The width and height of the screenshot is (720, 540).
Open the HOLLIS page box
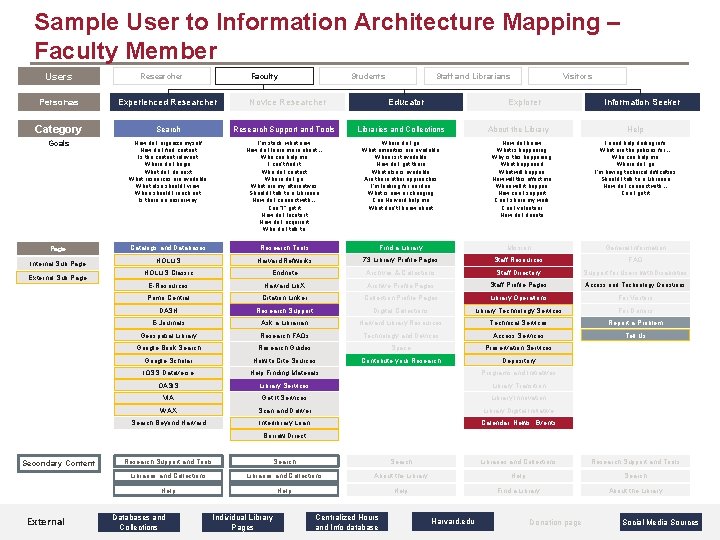pos(168,260)
